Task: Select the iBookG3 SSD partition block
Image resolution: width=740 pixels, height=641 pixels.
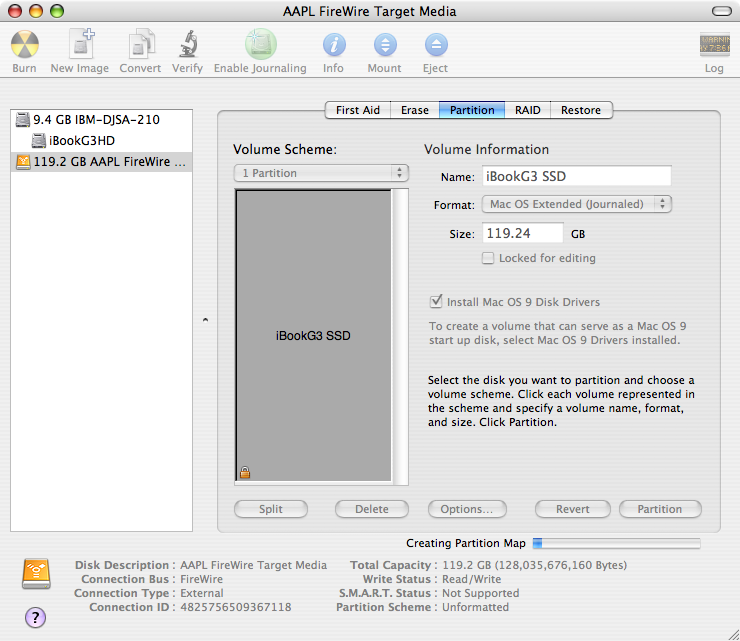Action: (314, 336)
